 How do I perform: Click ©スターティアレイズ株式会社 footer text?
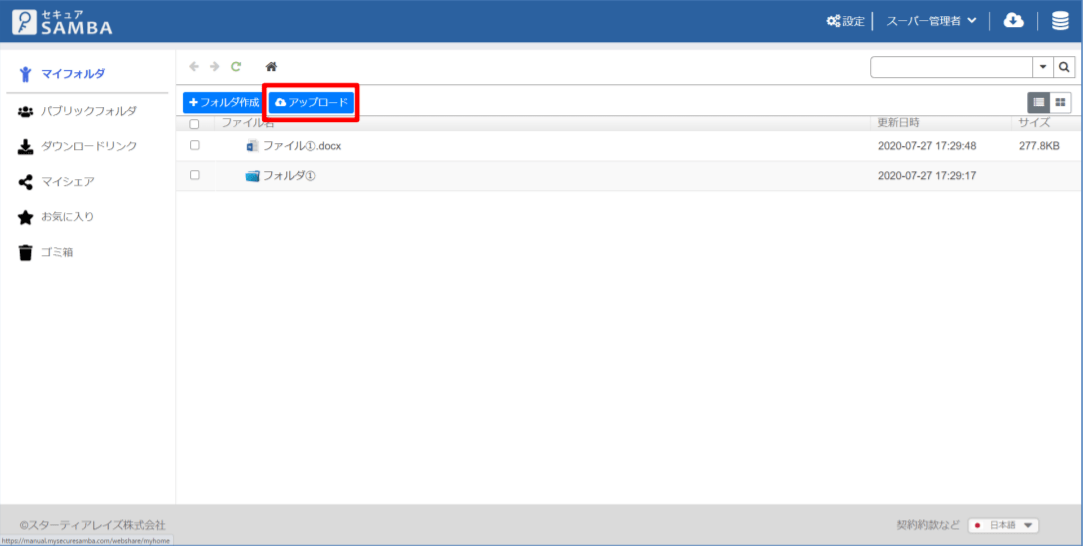(93, 525)
